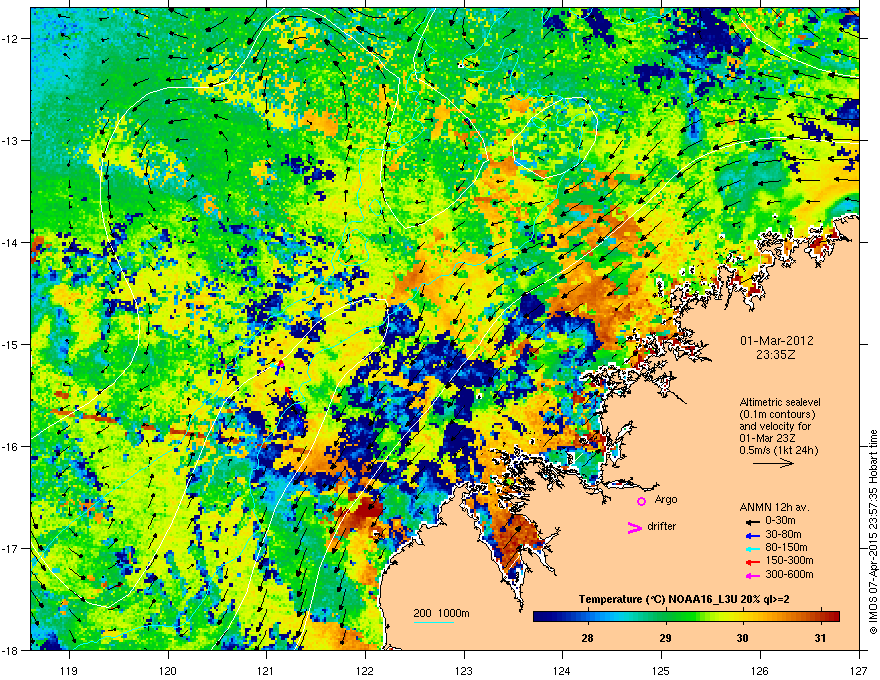This screenshot has width=880, height=680.
Task: Click the colorbar value 31
Action: point(820,638)
